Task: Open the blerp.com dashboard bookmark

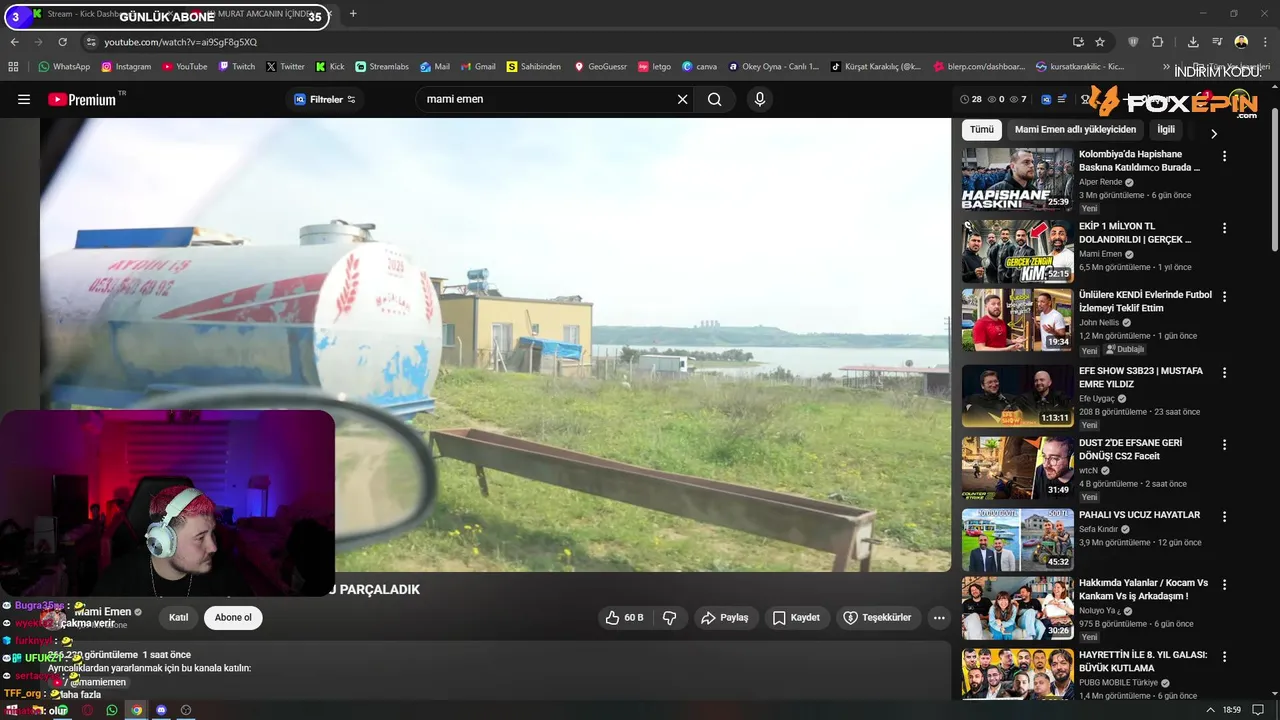Action: 979,67
